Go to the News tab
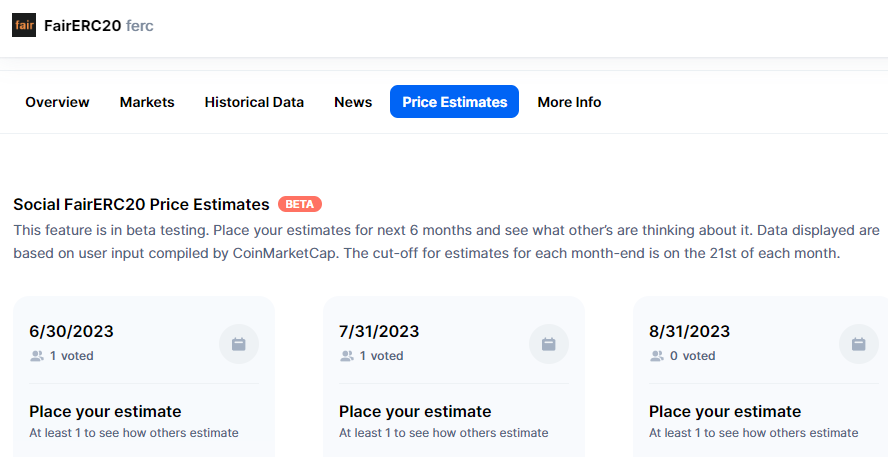The width and height of the screenshot is (888, 457). 353,102
